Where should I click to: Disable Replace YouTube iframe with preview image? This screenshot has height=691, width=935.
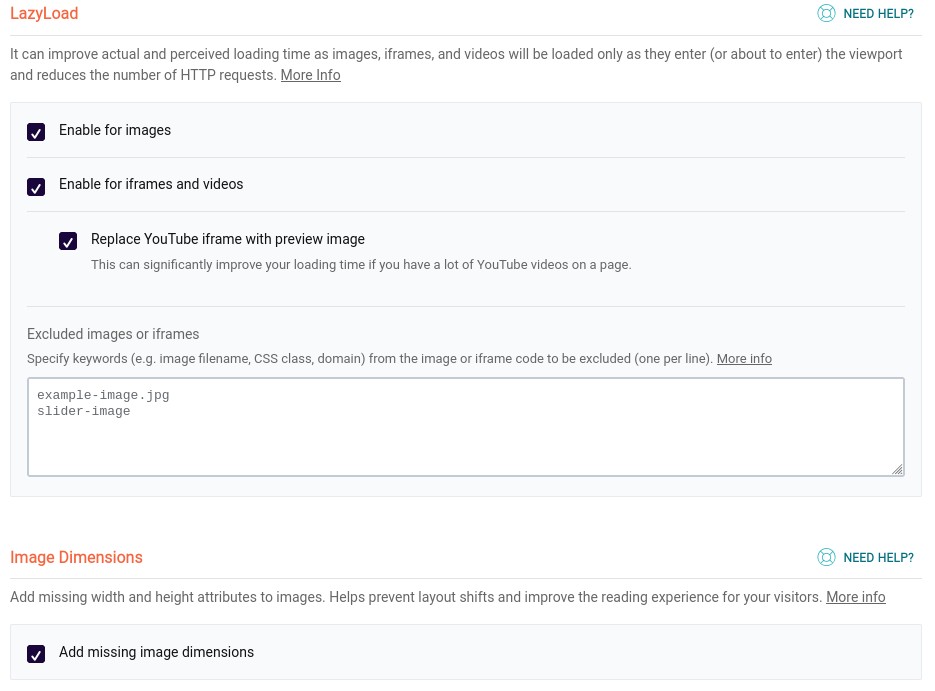tap(68, 241)
